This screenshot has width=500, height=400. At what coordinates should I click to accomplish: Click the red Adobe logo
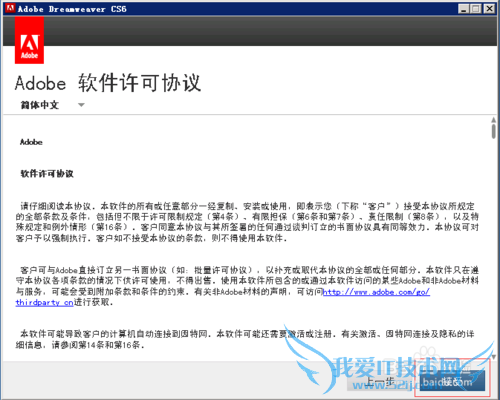pos(29,40)
